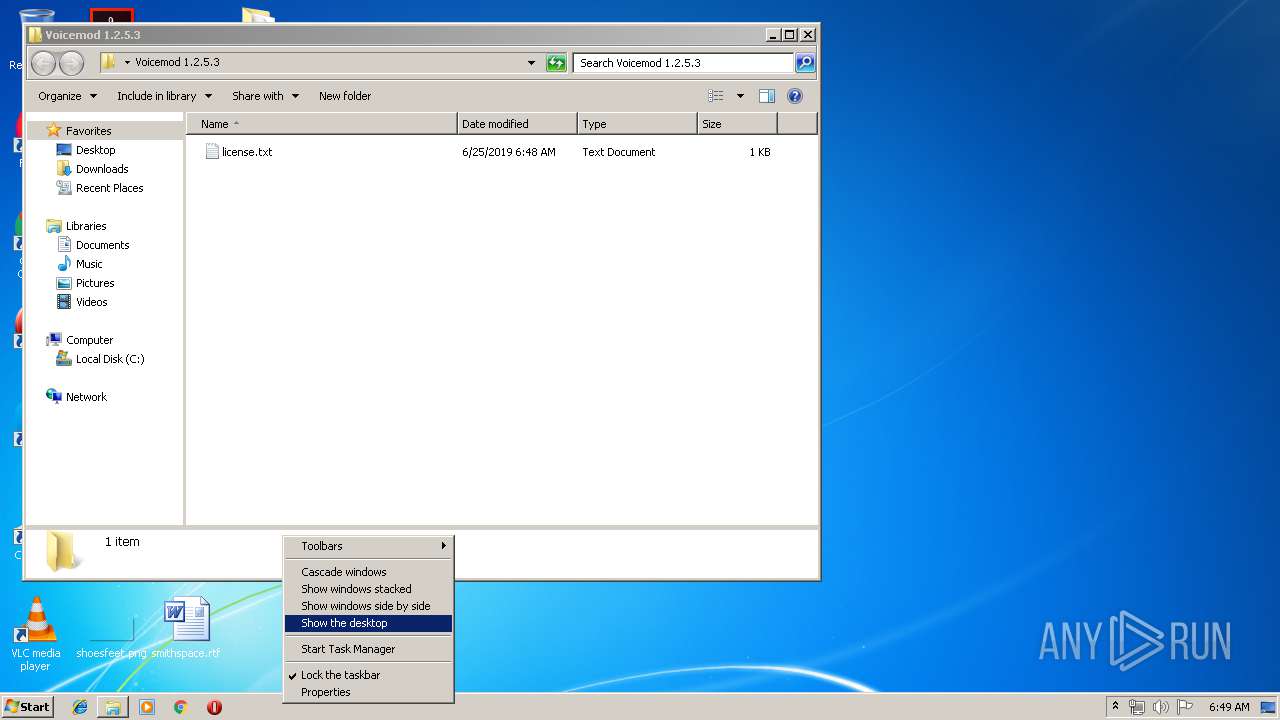Change view using the views icon
Viewport: 1280px width, 720px height.
coord(716,96)
